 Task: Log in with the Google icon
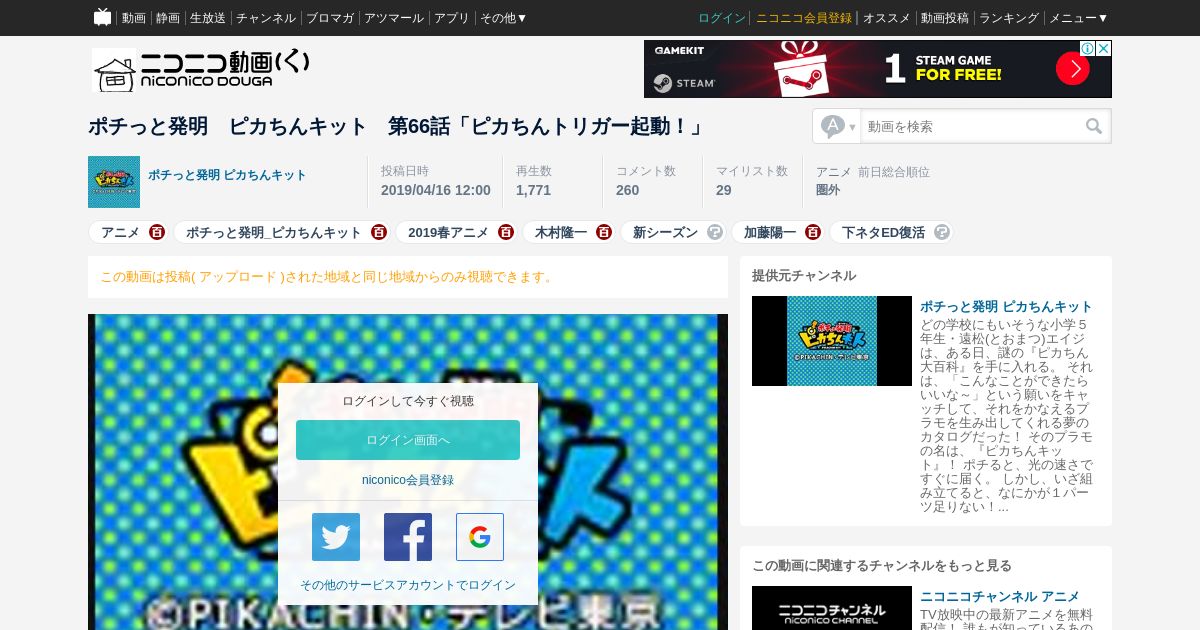[480, 537]
